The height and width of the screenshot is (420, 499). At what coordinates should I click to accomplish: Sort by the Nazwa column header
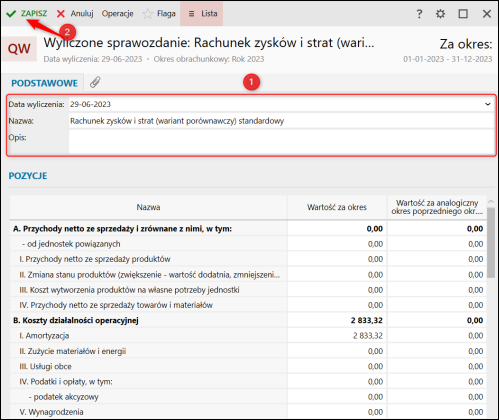coord(148,207)
